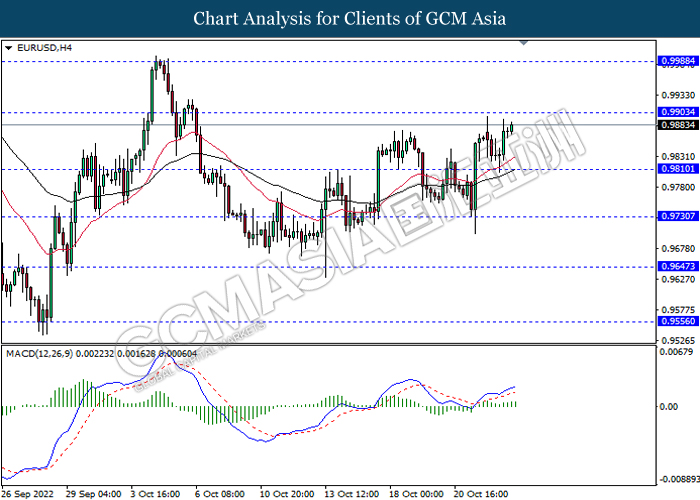Click the MACD 0.00 zero level value
Screen dimensions: 700x500
[668, 407]
